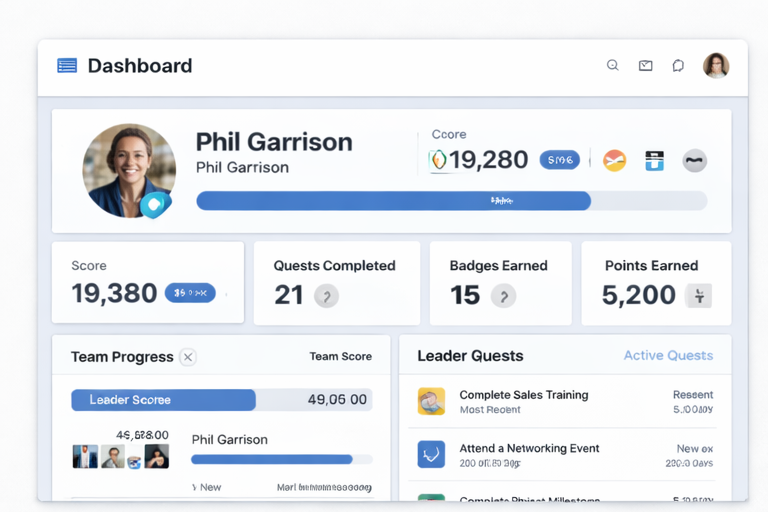
Task: Select the orange round badge icon
Action: (614, 160)
